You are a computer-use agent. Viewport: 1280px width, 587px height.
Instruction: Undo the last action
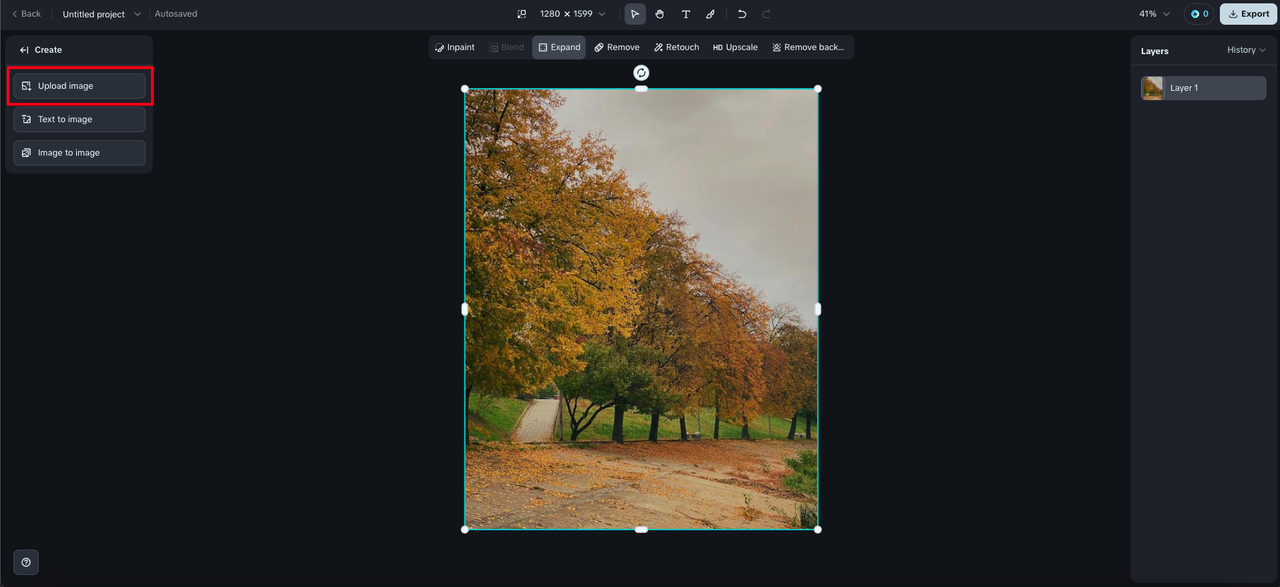click(742, 14)
